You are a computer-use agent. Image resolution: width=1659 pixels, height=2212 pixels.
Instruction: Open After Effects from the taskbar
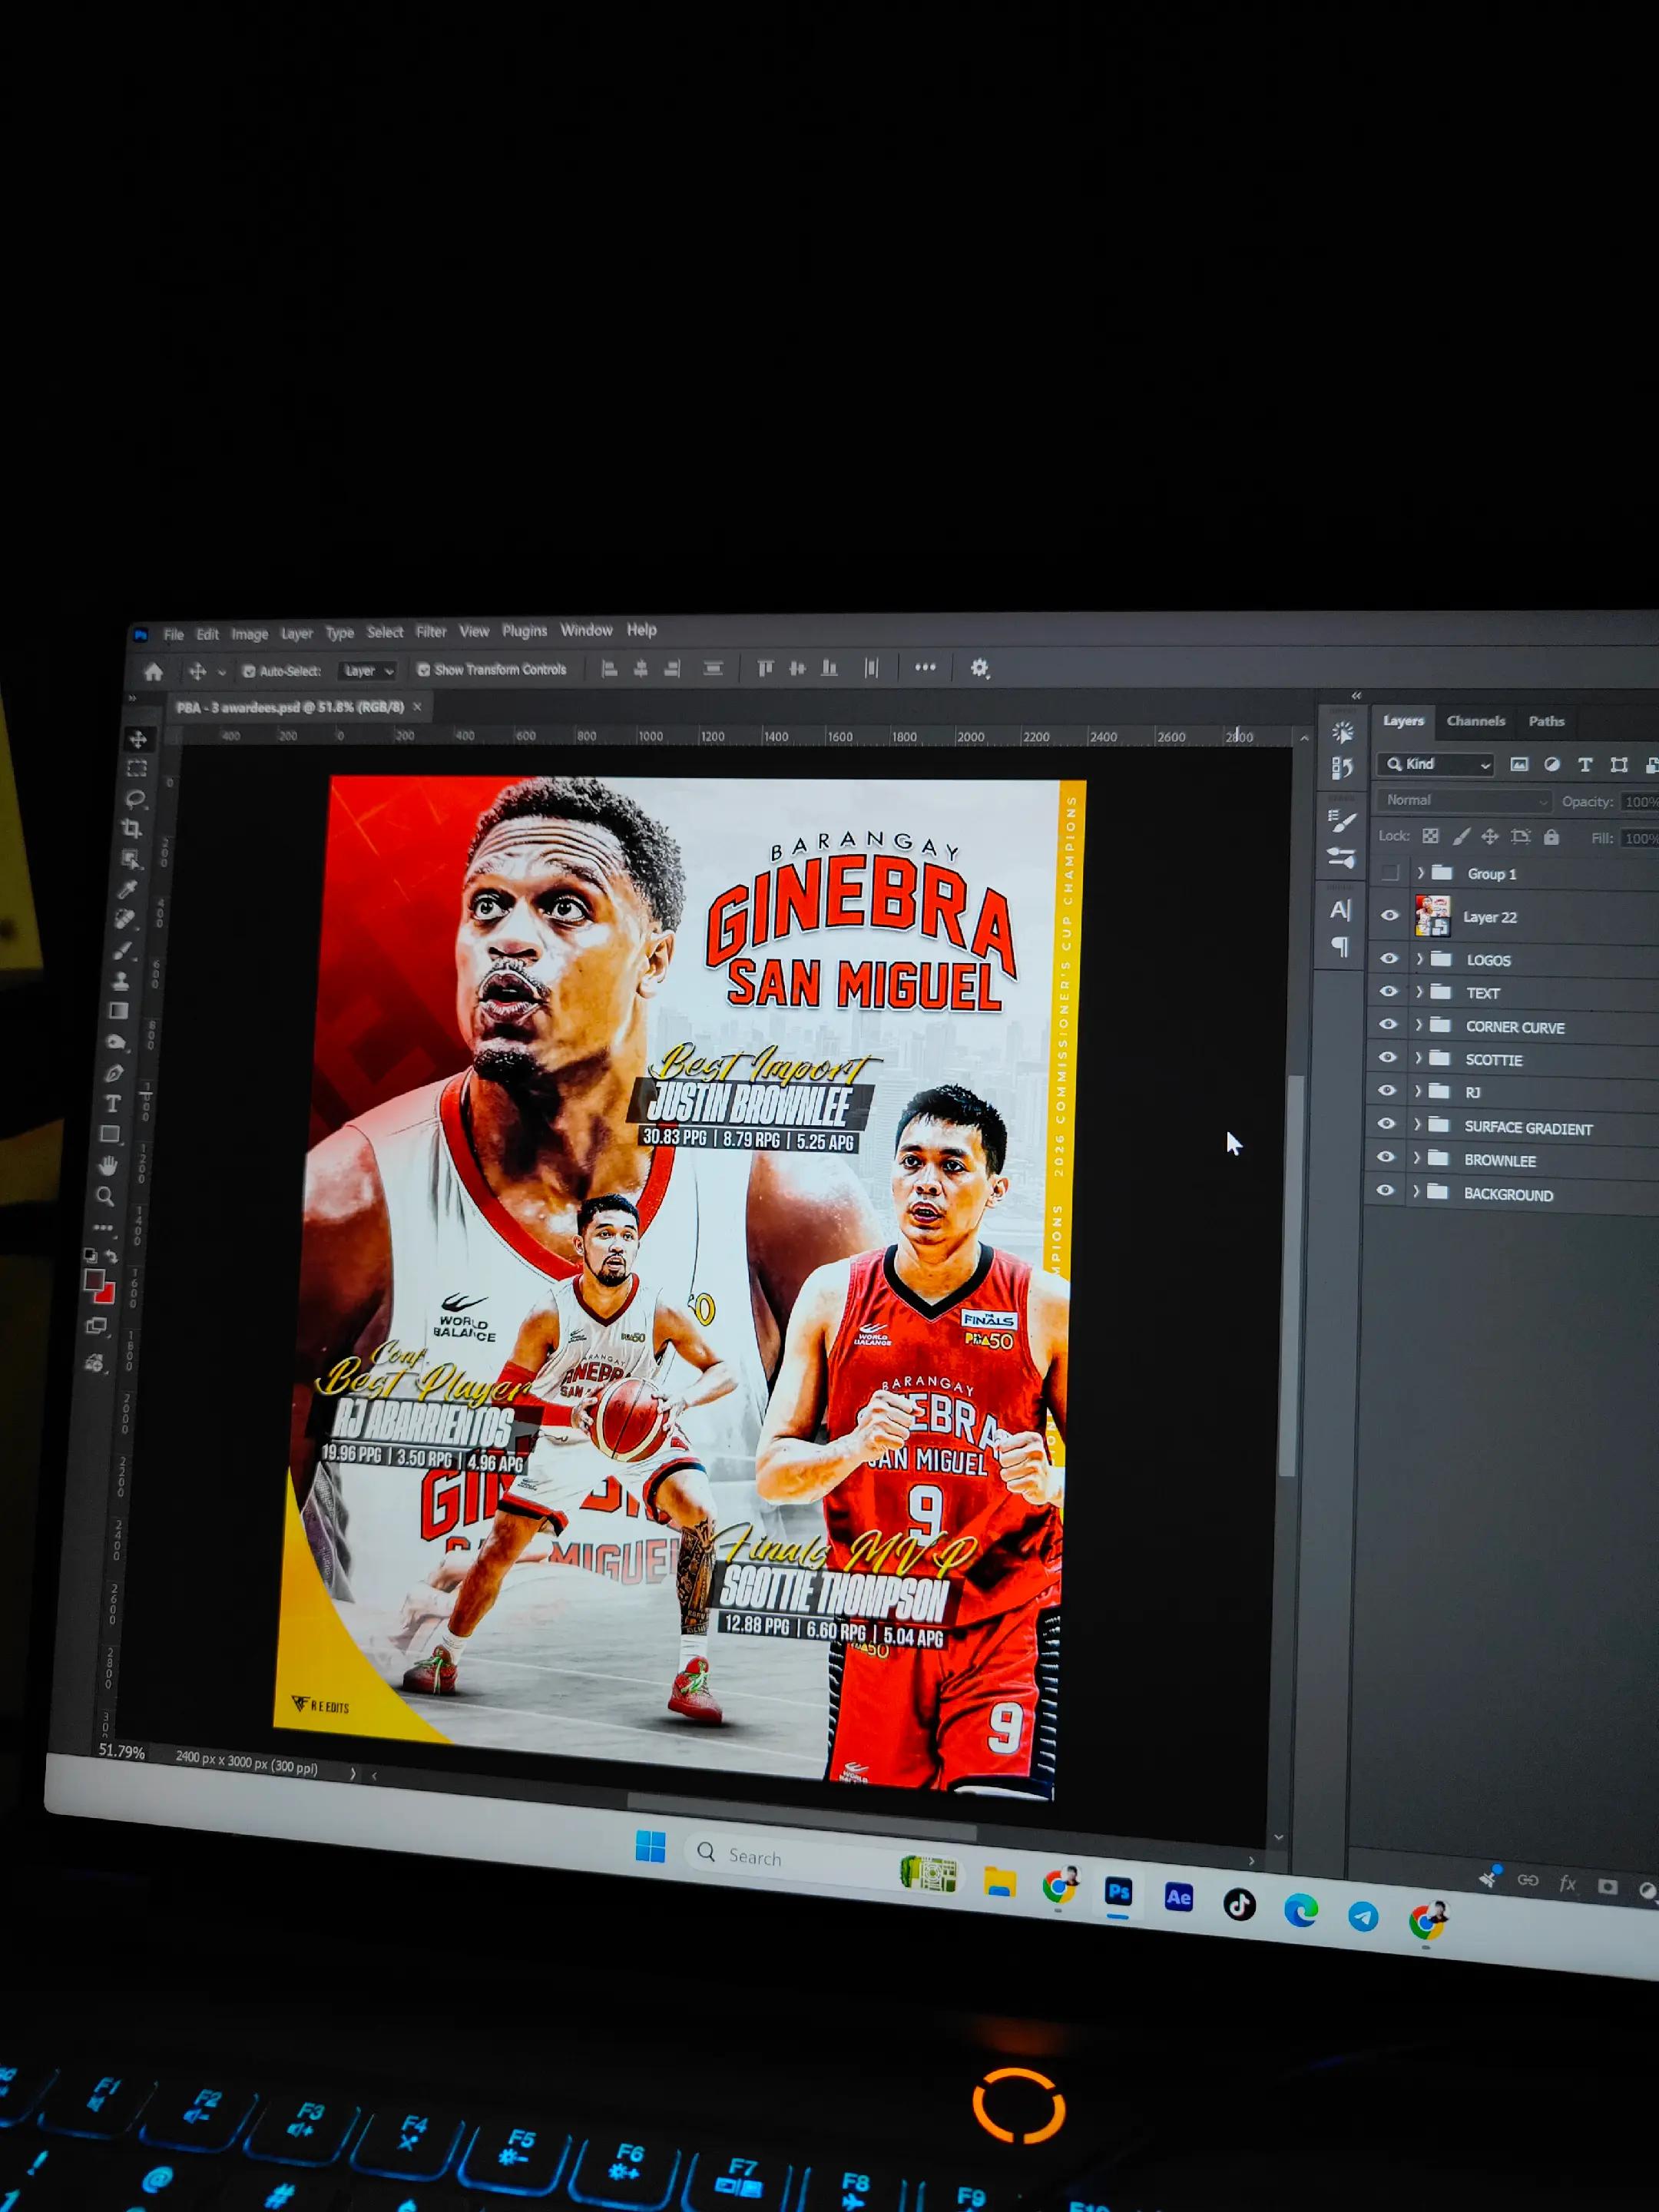[x=1179, y=1897]
